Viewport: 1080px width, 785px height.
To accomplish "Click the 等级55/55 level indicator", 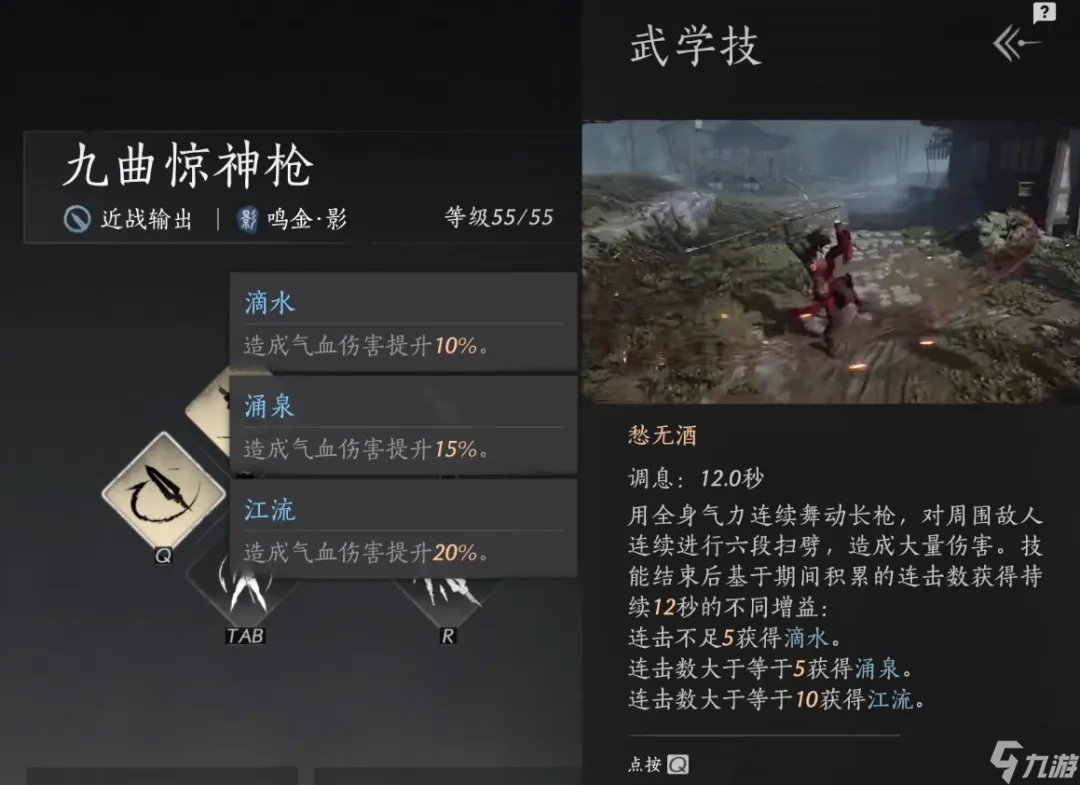I will pos(499,217).
